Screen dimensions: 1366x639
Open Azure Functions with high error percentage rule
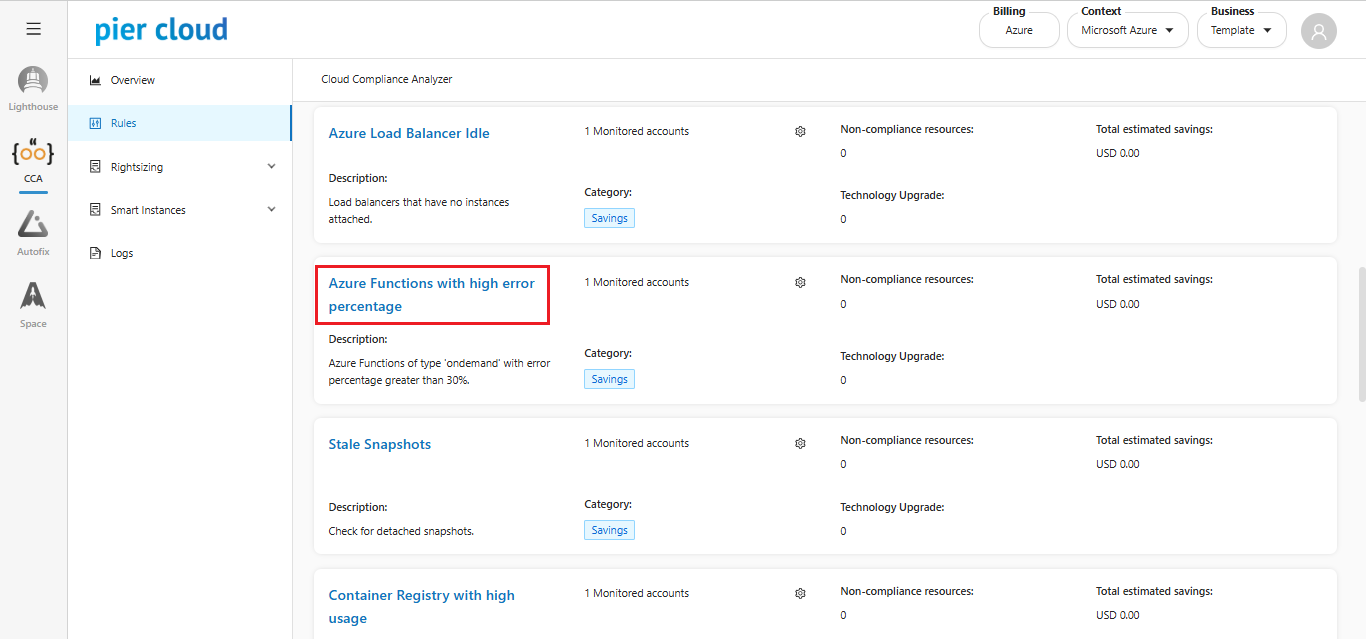(432, 295)
